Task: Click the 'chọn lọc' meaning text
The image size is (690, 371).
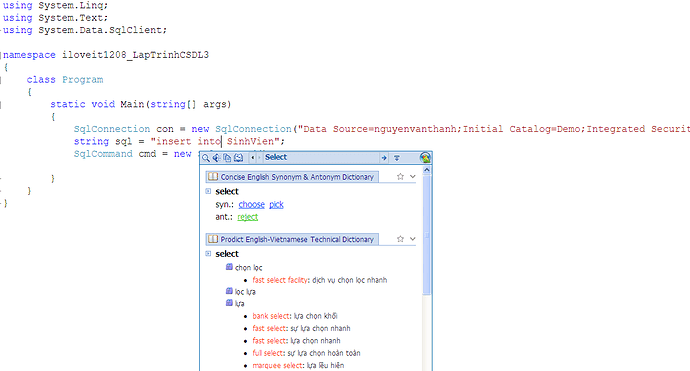Action: pos(249,268)
